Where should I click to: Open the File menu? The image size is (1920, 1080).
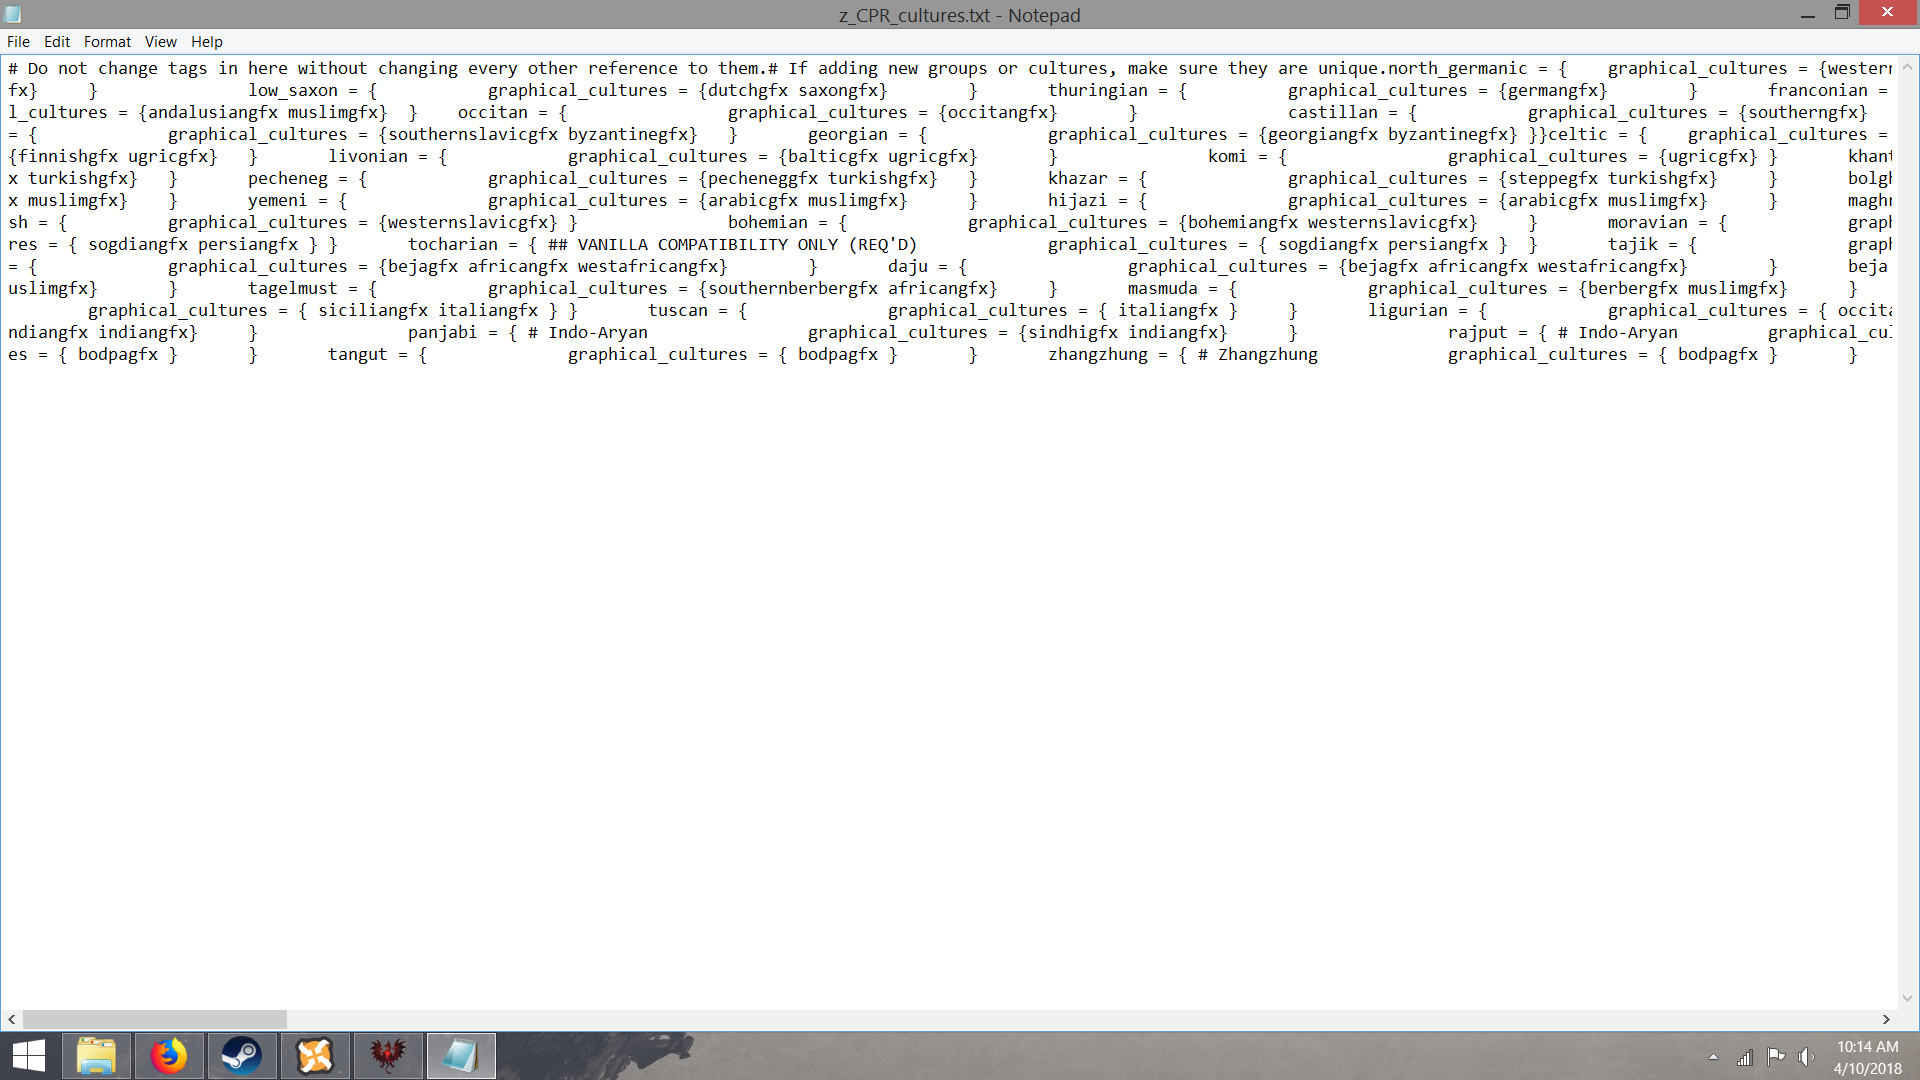coord(18,41)
